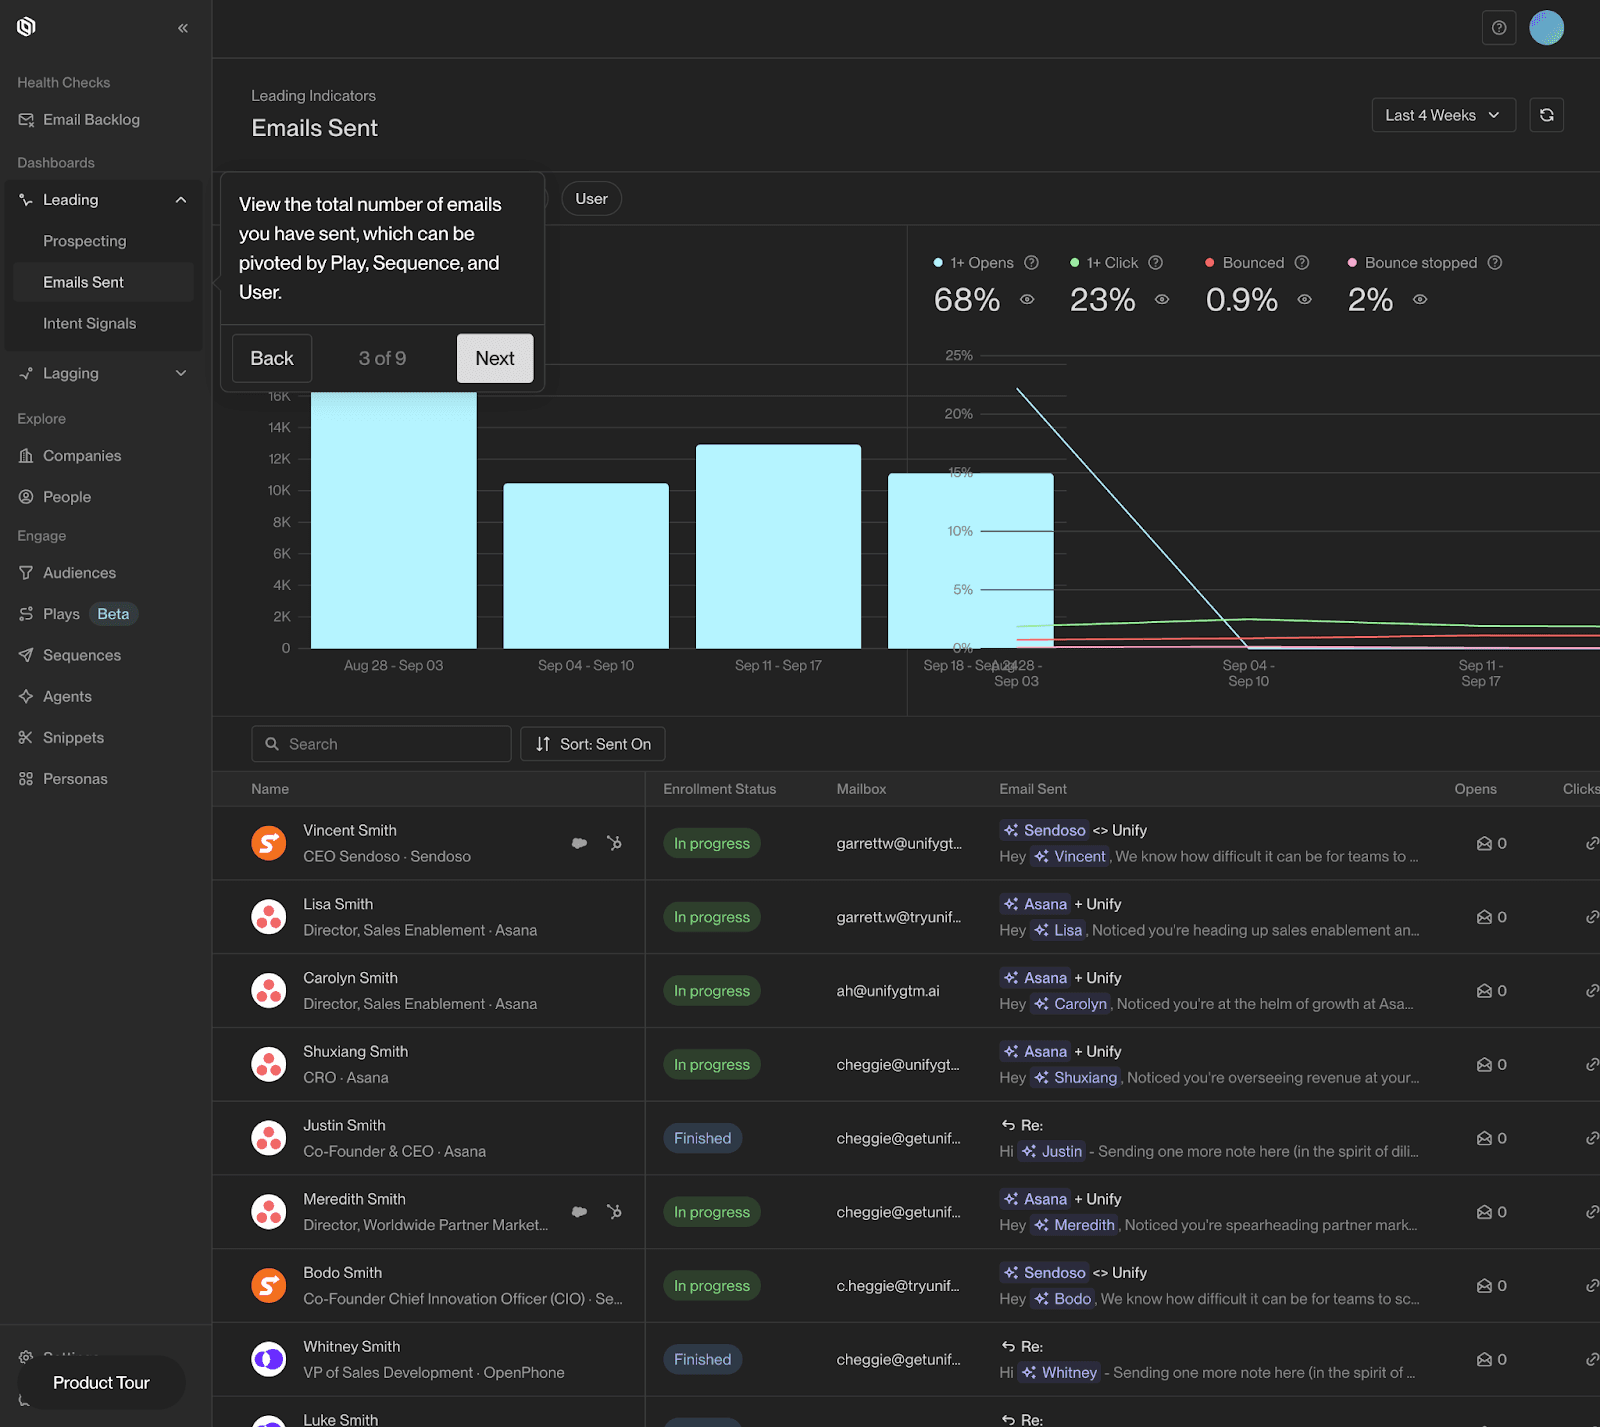Image resolution: width=1600 pixels, height=1427 pixels.
Task: Click the Sendoso logo in Vincent Smith's row
Action: pyautogui.click(x=269, y=843)
